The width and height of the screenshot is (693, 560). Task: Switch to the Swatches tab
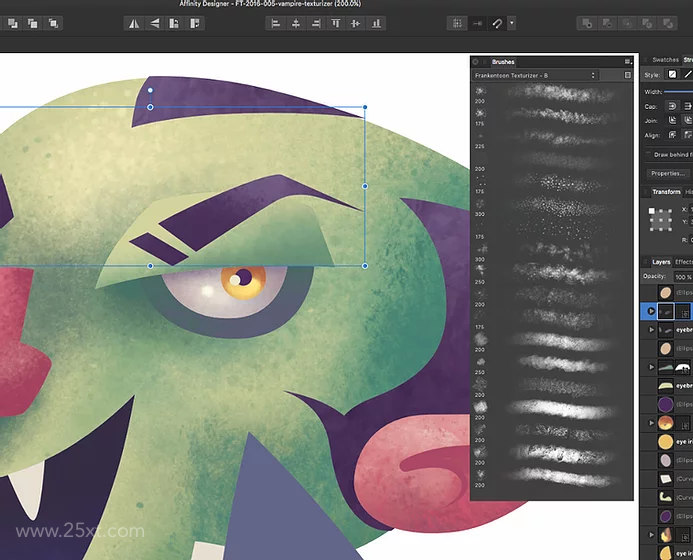click(x=665, y=60)
